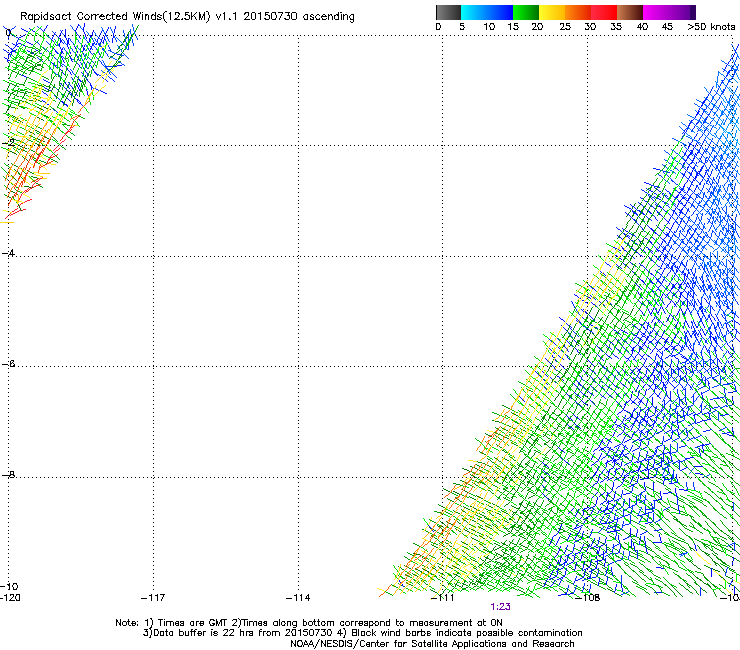Click the '-4' latitude axis label
This screenshot has height=650, width=740.
[x=8, y=253]
